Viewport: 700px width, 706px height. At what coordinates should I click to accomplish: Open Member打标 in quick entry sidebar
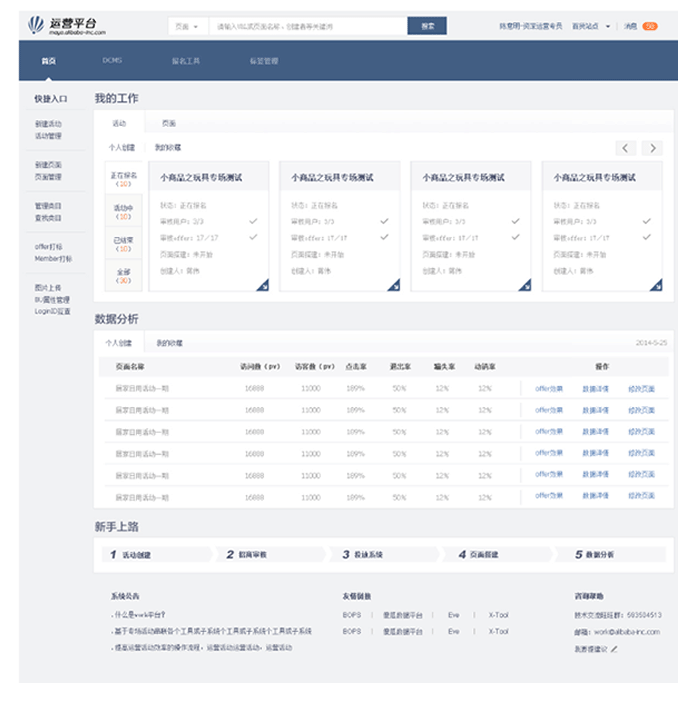53,258
